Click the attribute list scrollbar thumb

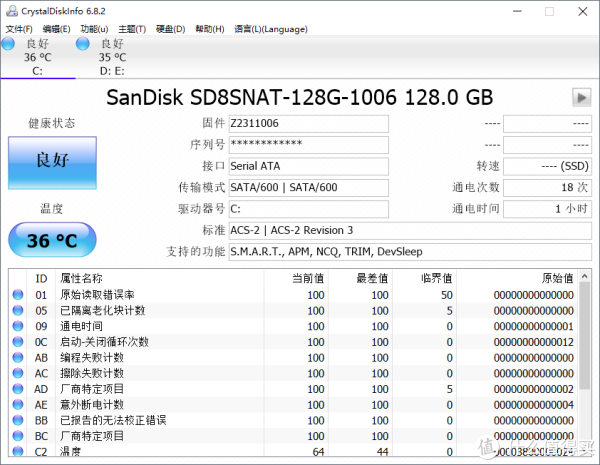click(x=584, y=336)
